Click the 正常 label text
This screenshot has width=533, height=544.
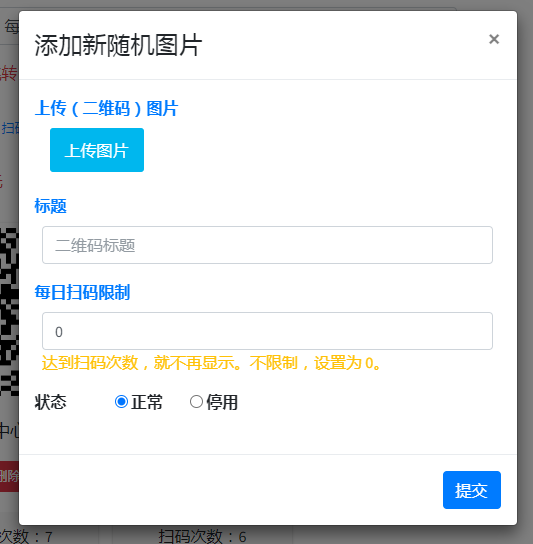tap(147, 402)
